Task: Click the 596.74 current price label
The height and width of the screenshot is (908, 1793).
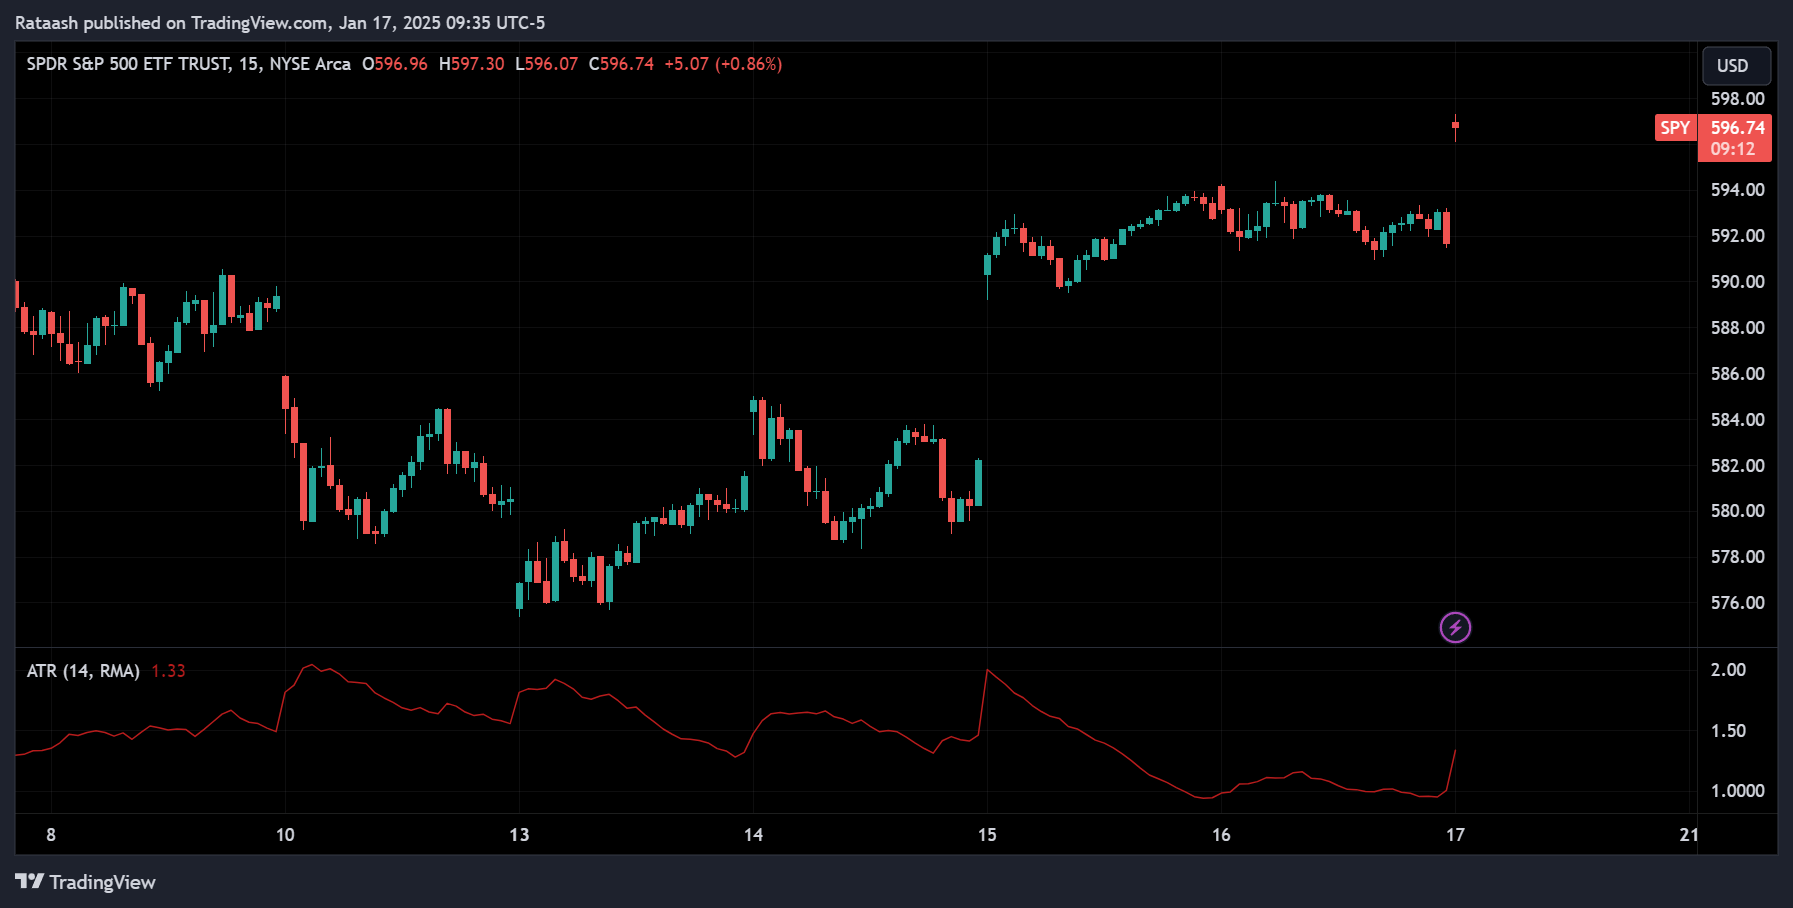Action: tap(1737, 128)
